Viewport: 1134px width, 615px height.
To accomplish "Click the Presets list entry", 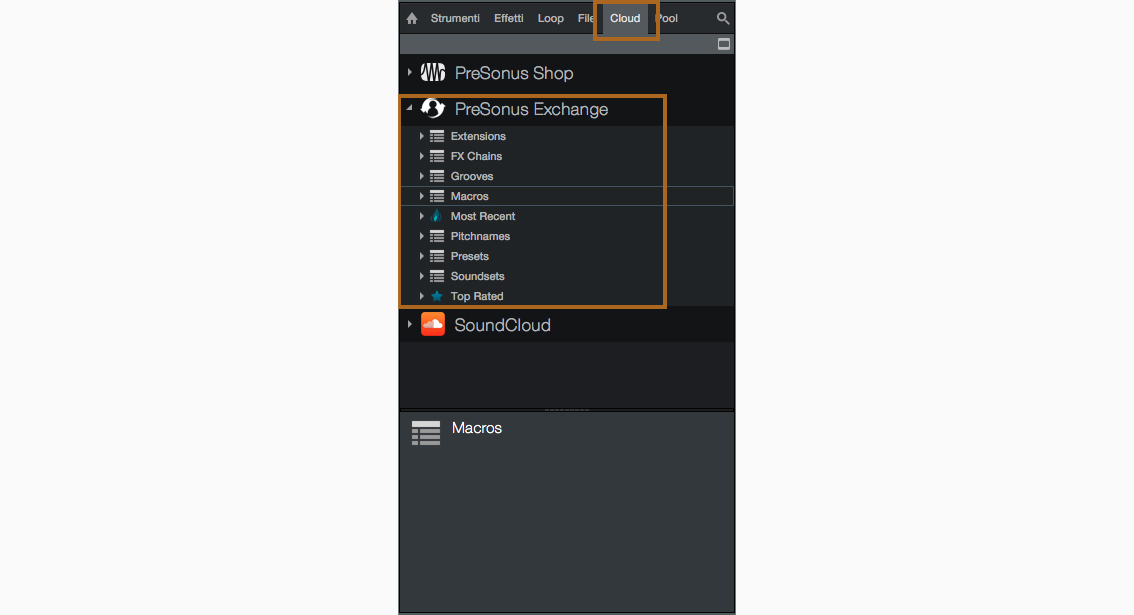I will click(x=469, y=256).
